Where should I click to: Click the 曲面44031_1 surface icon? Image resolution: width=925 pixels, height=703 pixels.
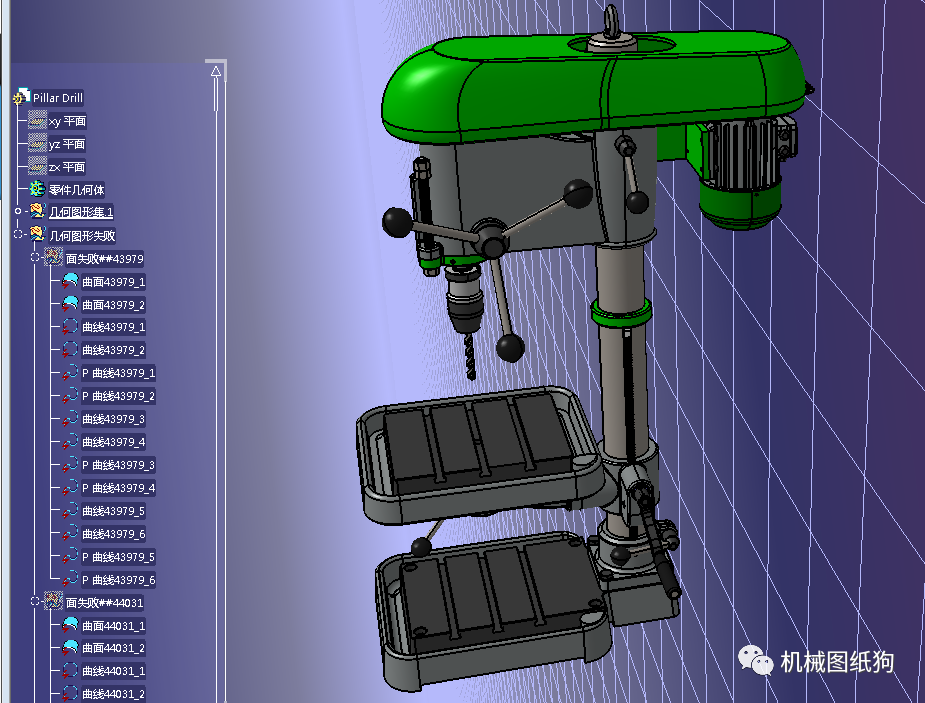70,625
